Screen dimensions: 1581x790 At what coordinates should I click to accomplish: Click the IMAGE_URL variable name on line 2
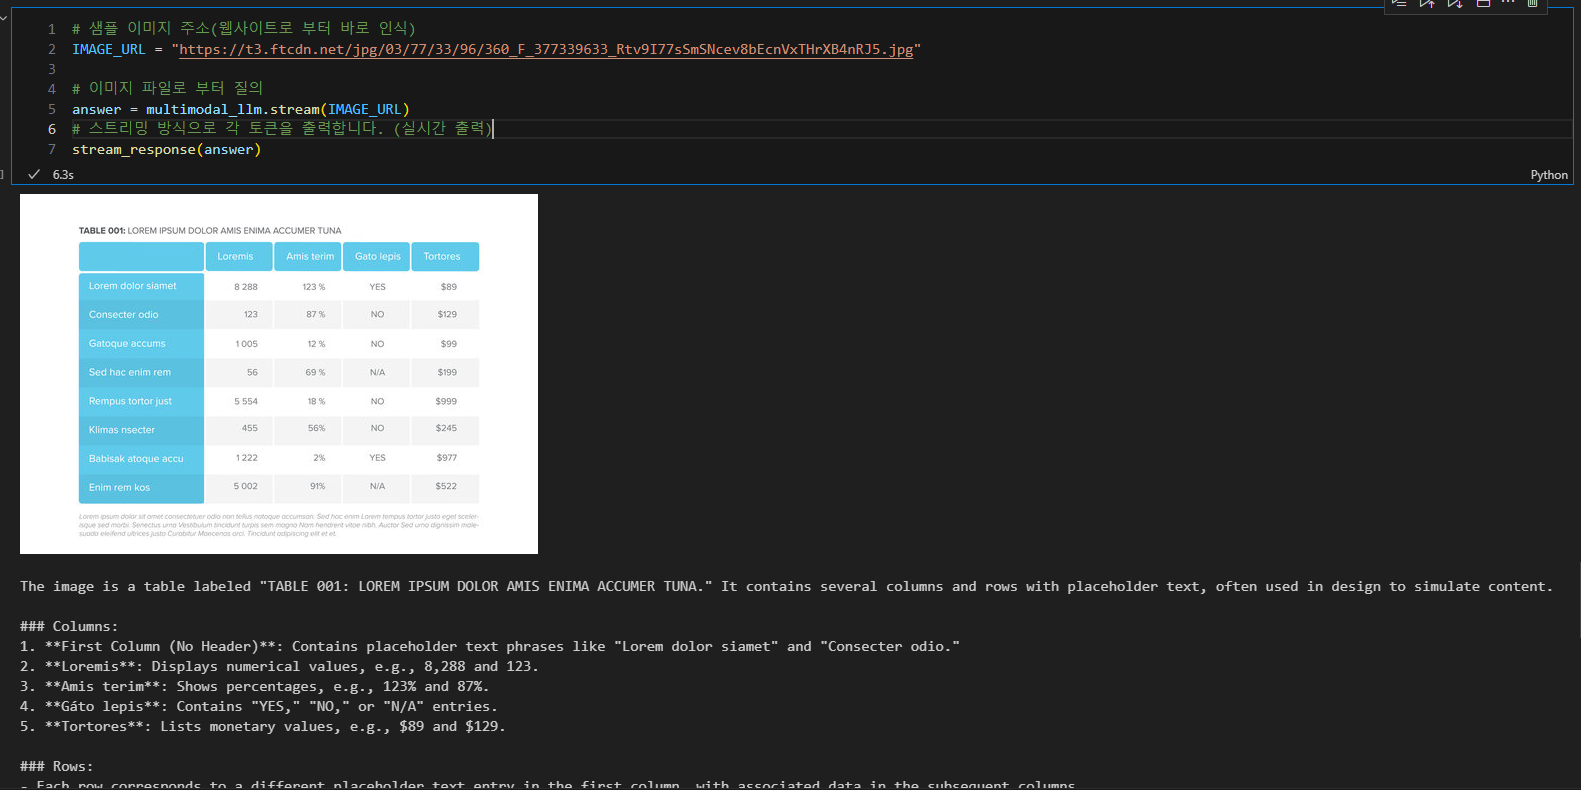click(109, 49)
